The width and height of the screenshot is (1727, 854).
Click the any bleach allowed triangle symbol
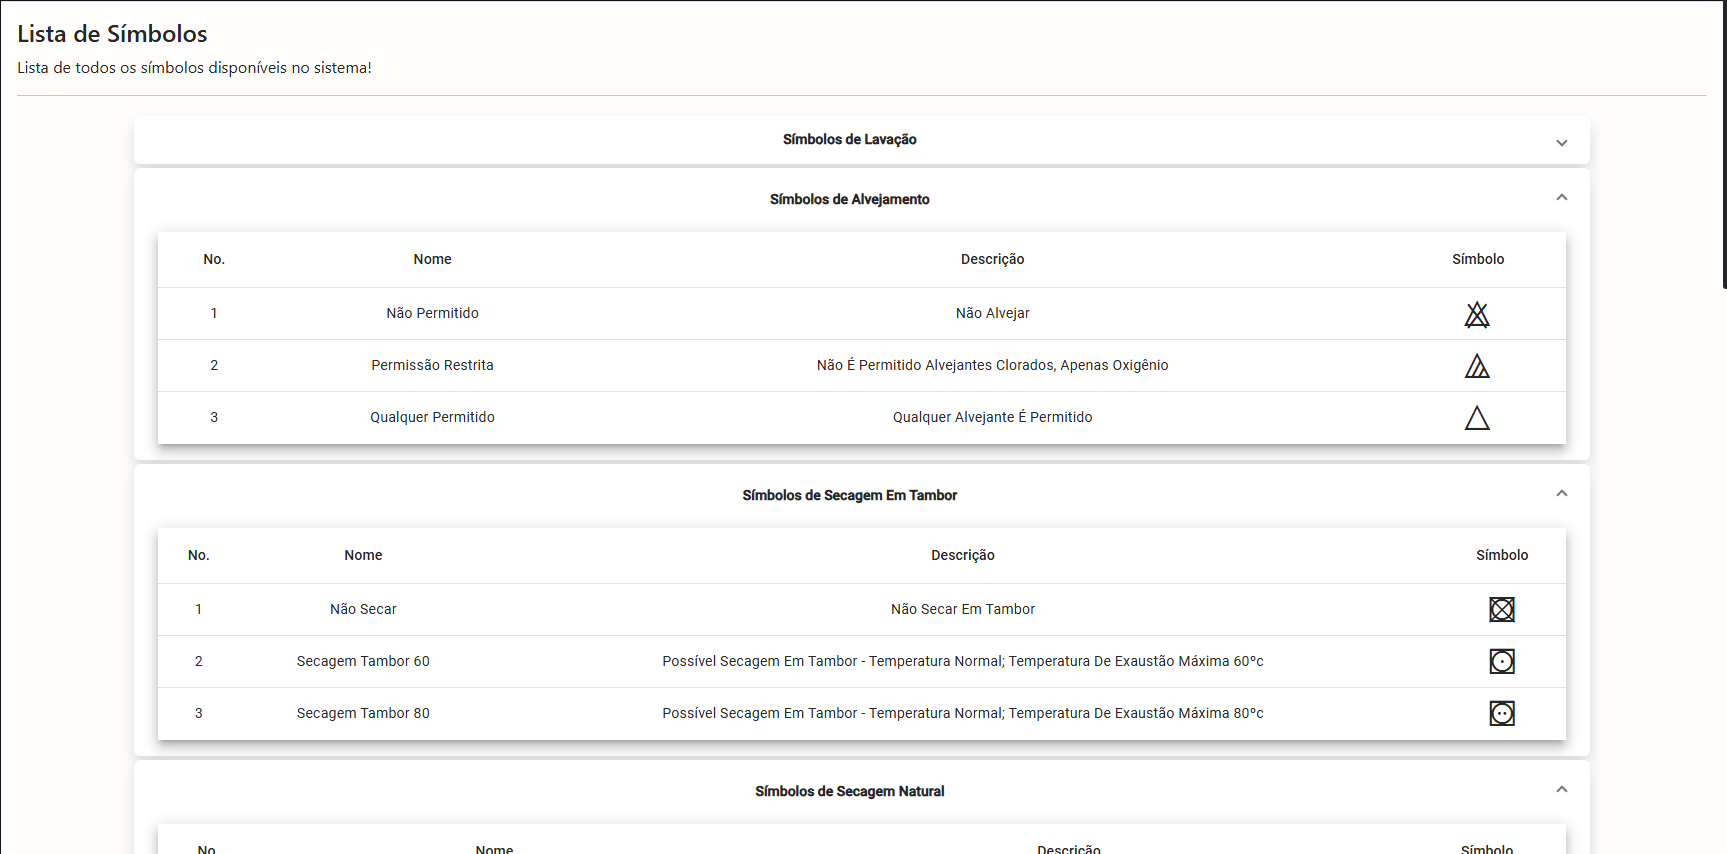click(1477, 418)
